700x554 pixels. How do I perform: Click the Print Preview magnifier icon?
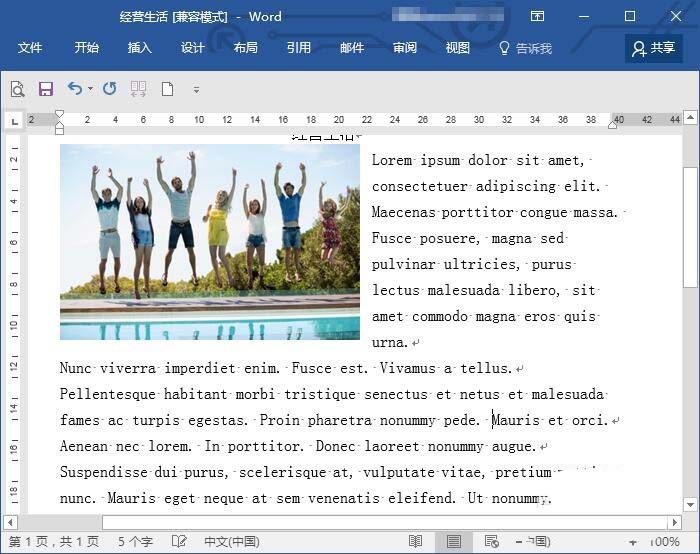tap(17, 89)
